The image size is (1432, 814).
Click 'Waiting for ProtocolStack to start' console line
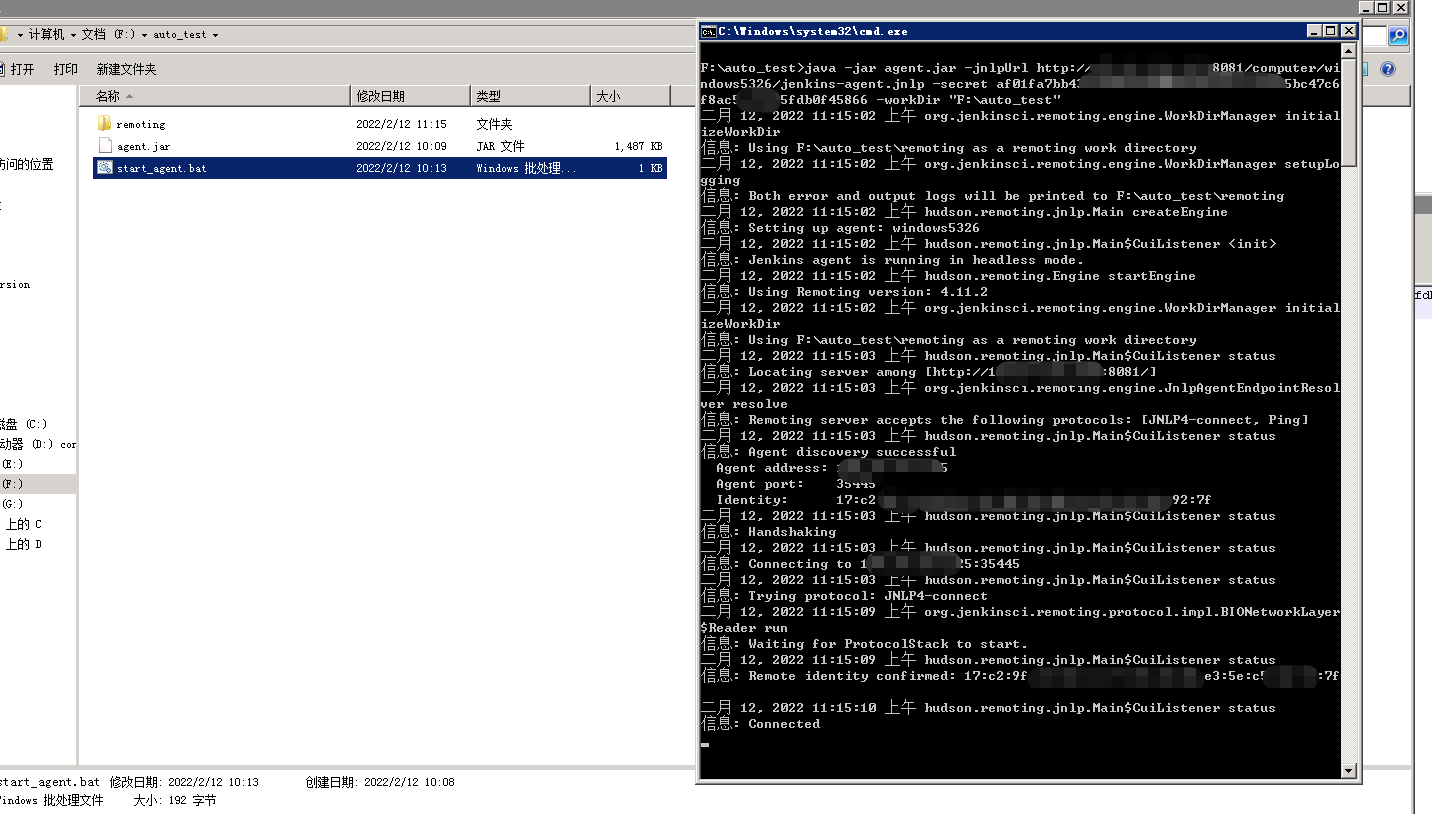(865, 644)
